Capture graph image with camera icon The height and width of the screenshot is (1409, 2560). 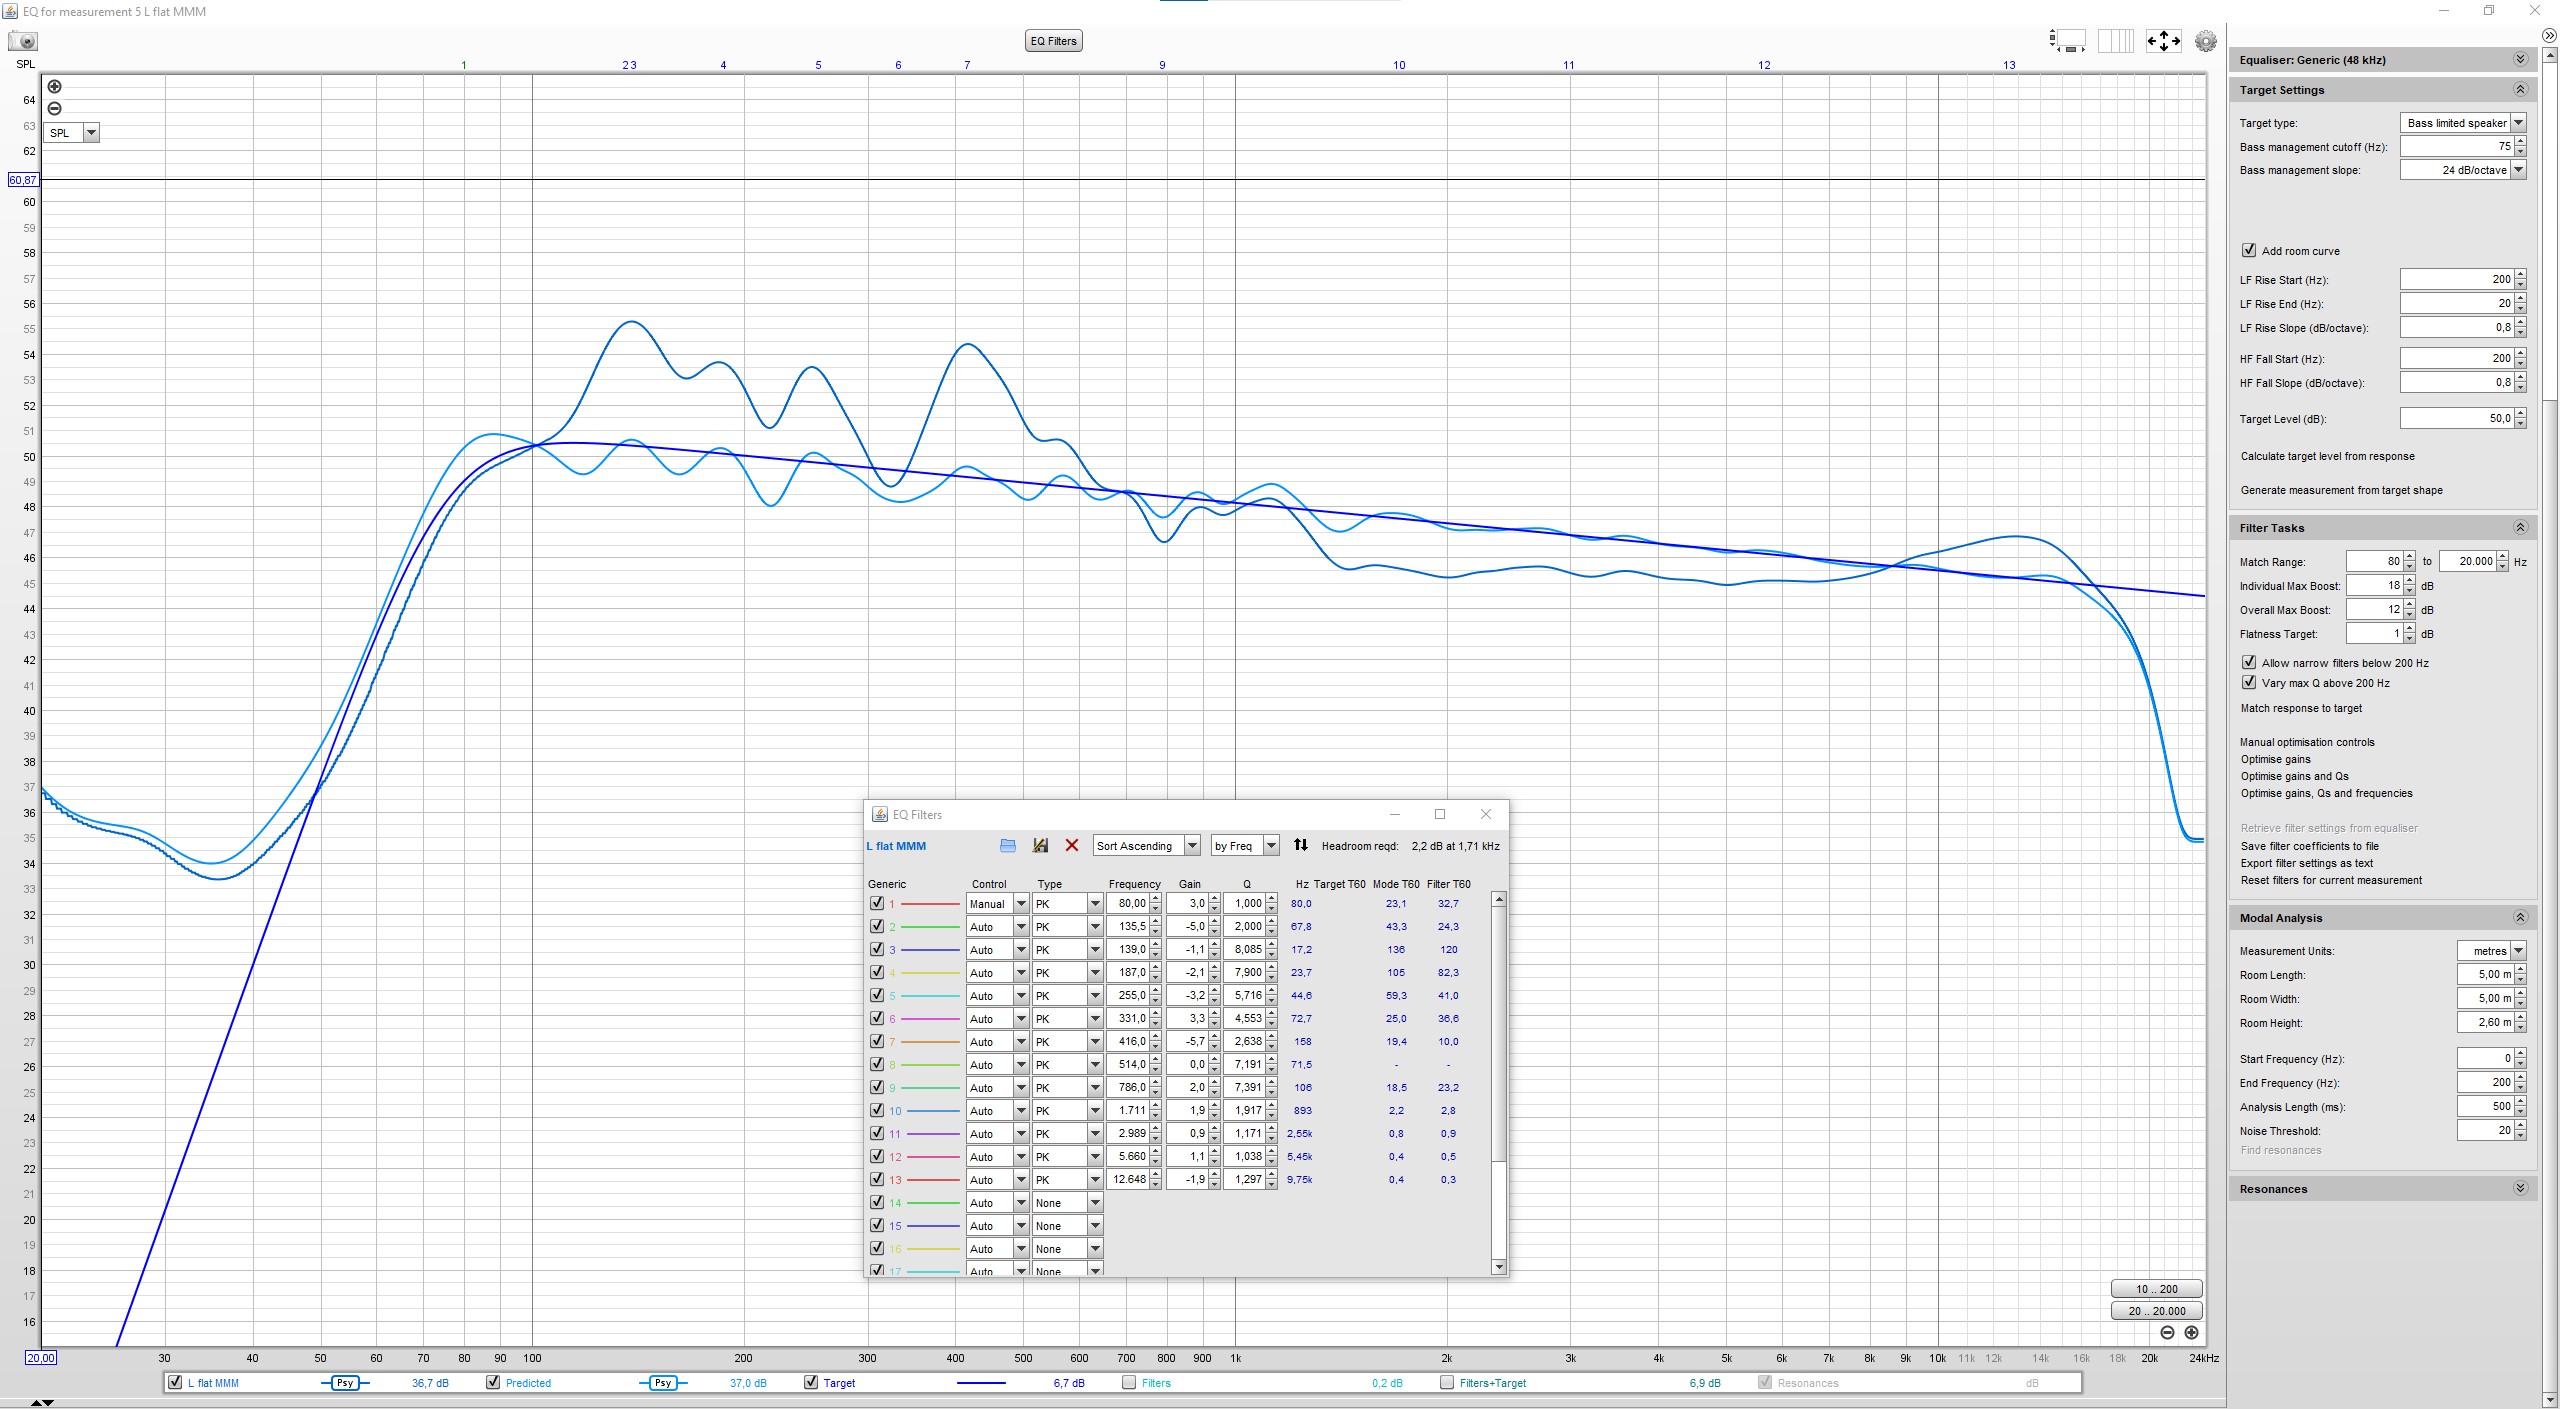click(x=23, y=41)
